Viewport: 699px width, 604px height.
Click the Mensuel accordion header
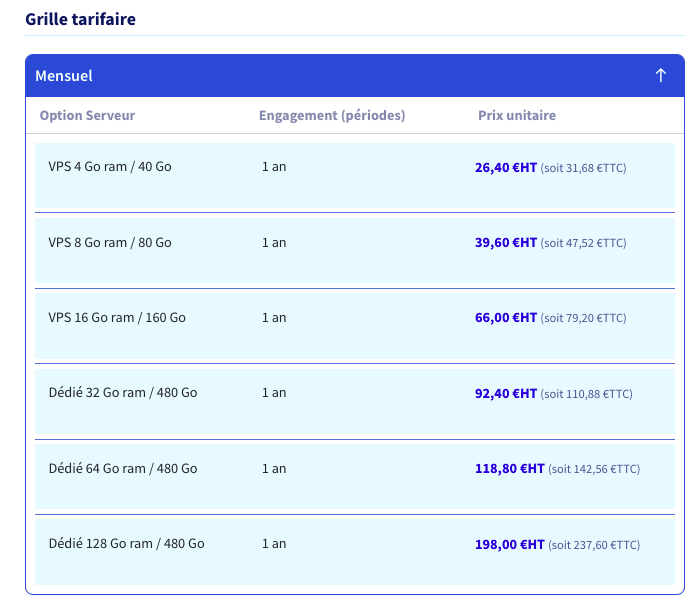coord(355,76)
